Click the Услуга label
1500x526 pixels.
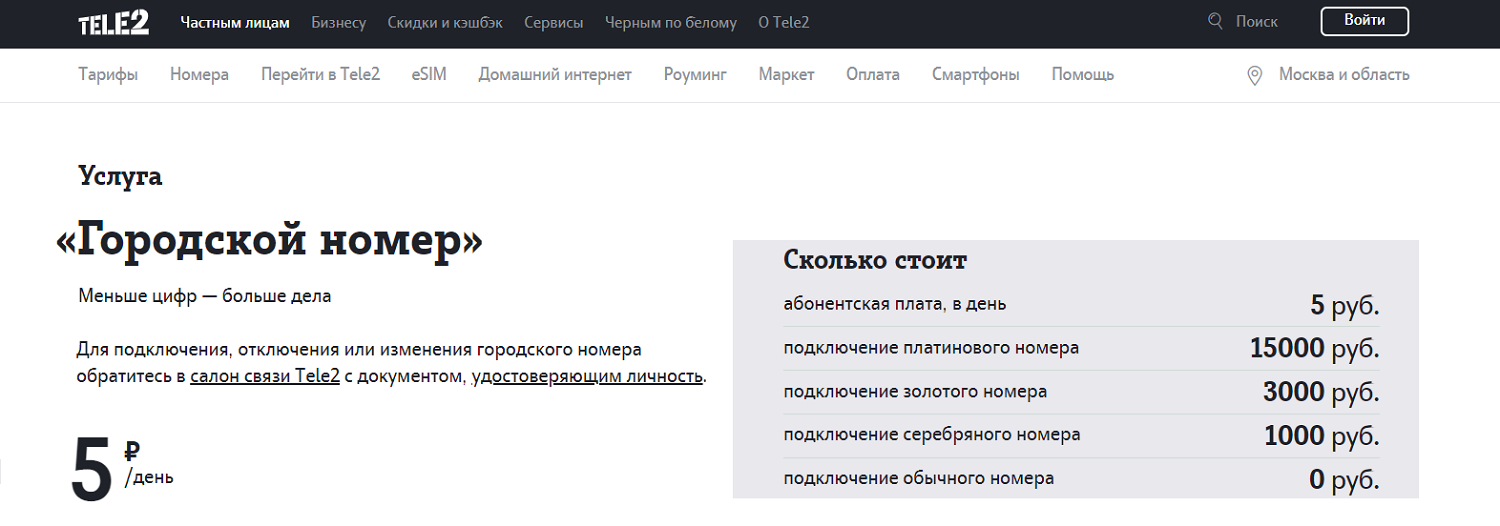tap(120, 177)
